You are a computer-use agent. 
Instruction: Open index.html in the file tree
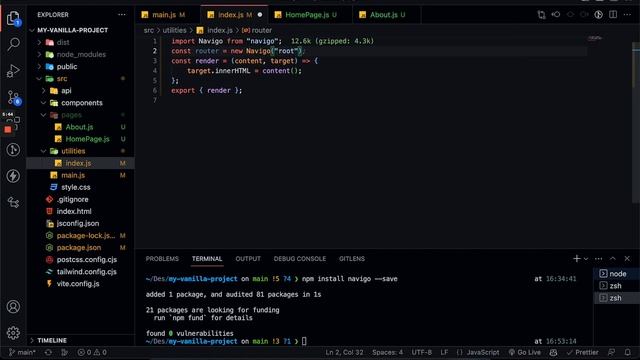tap(74, 211)
